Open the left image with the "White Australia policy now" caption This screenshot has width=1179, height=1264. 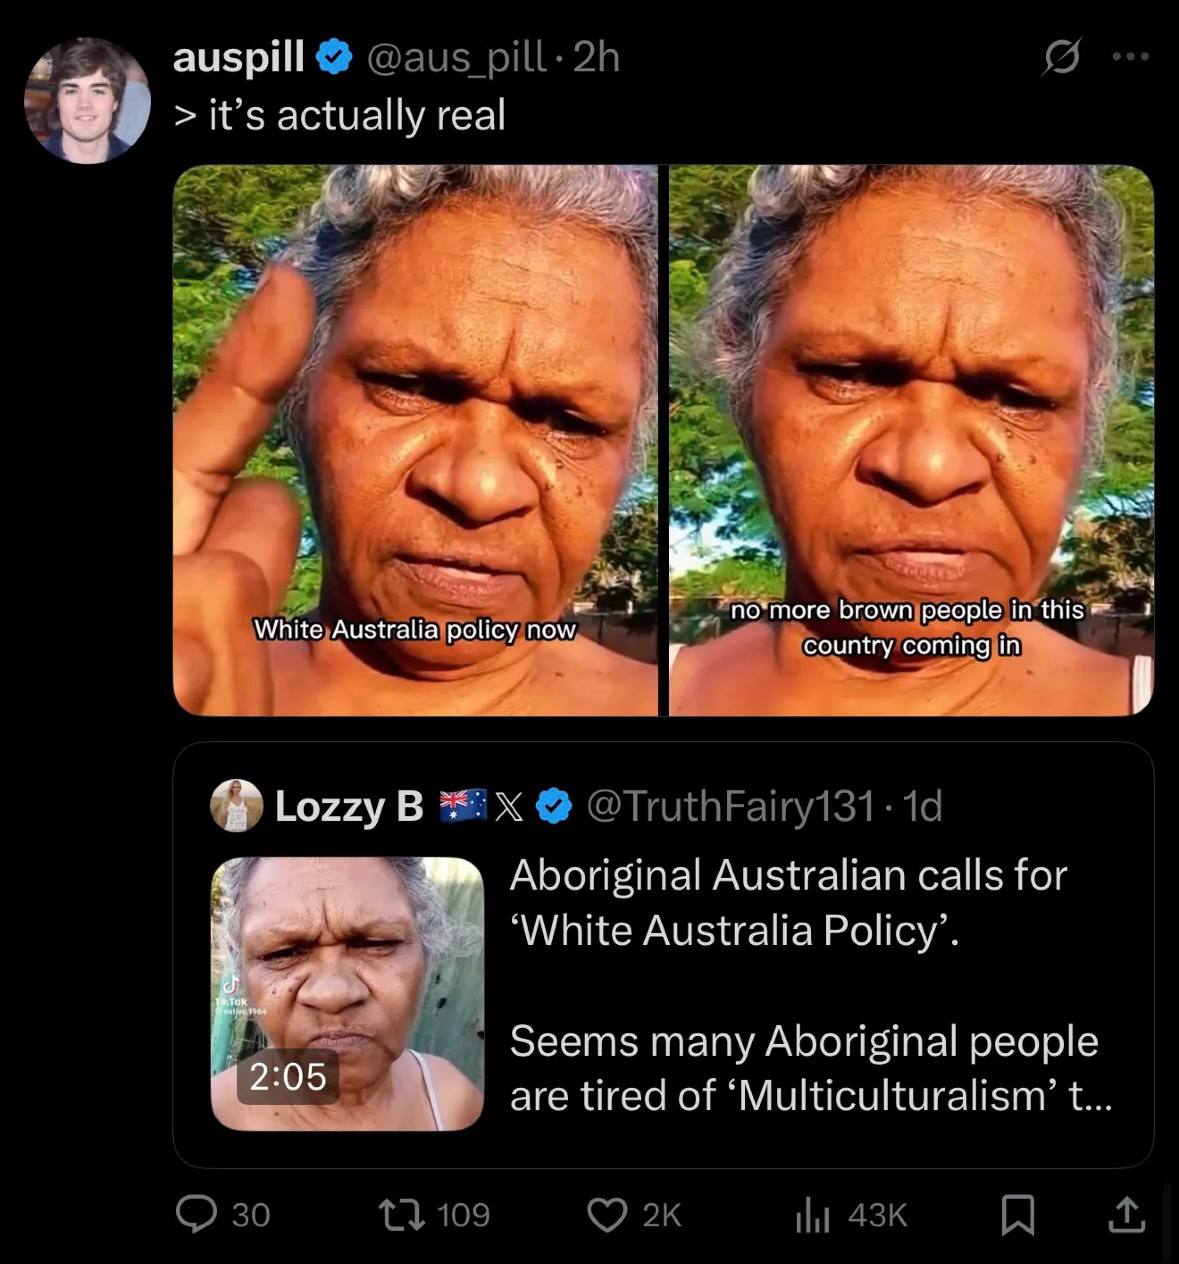pyautogui.click(x=415, y=440)
